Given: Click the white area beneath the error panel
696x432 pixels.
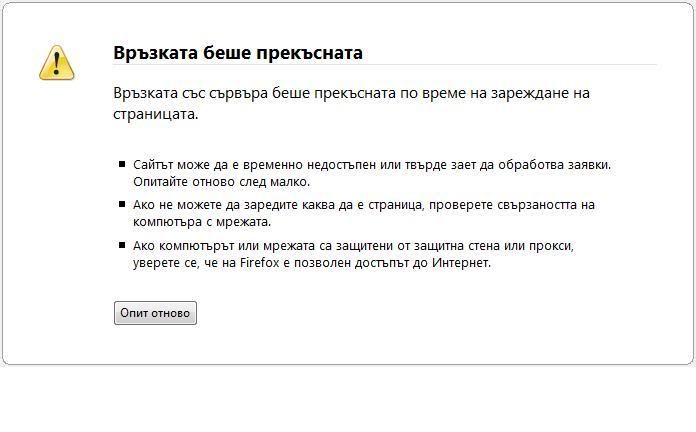Looking at the screenshot, I should pyautogui.click(x=348, y=400).
